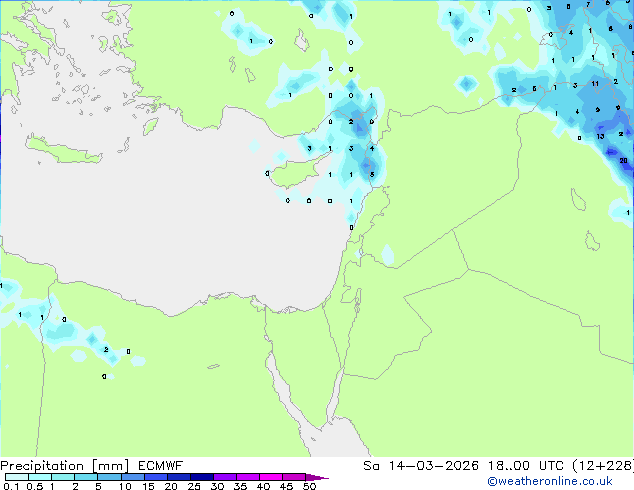Pick the dark navy swatch between 25 and 30
The width and height of the screenshot is (634, 490).
pos(201,477)
